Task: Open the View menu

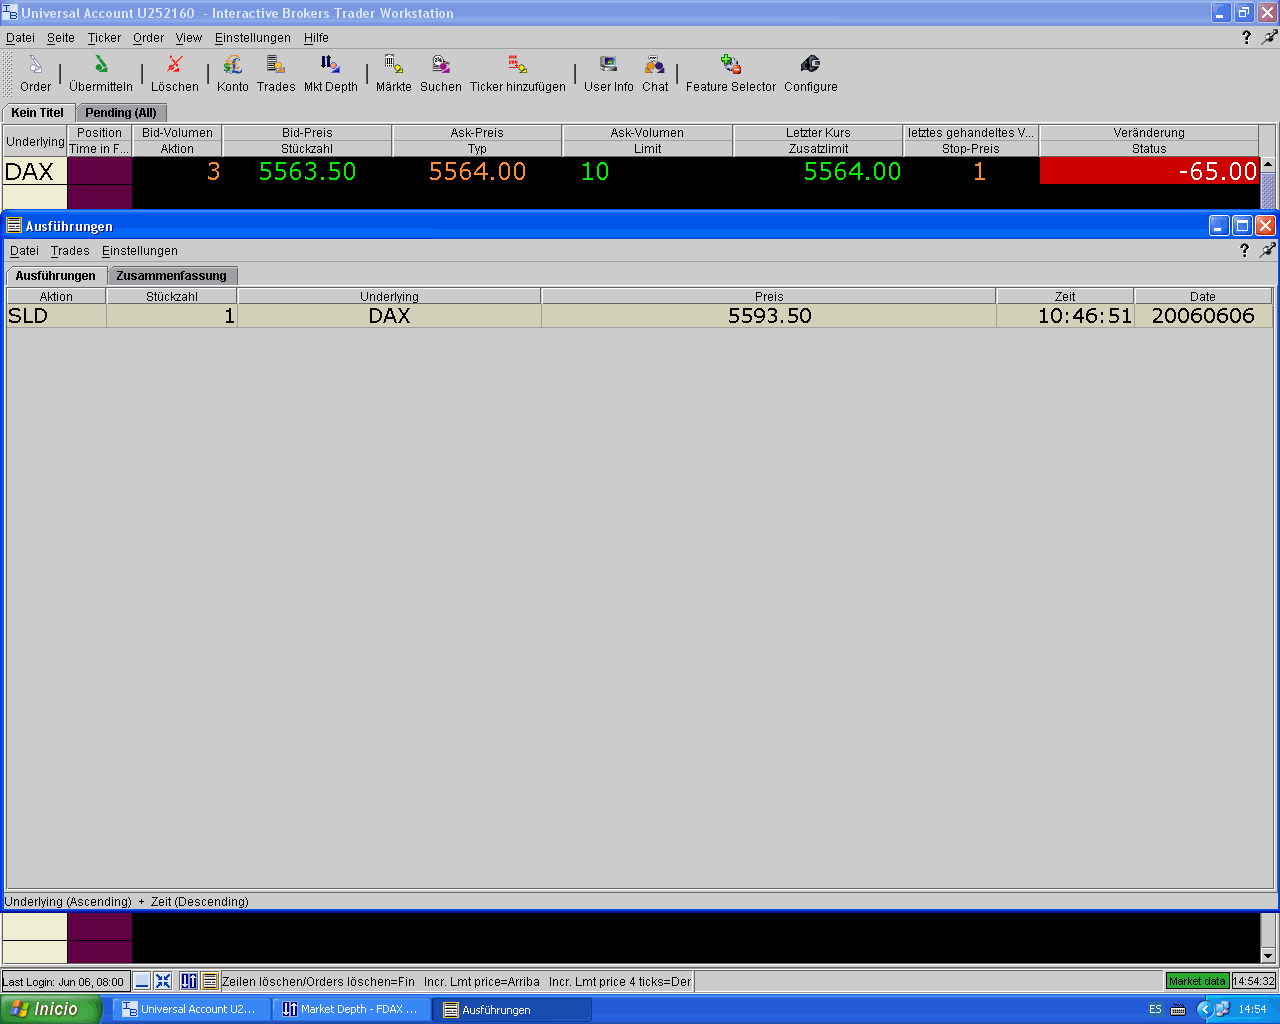Action: (x=189, y=38)
